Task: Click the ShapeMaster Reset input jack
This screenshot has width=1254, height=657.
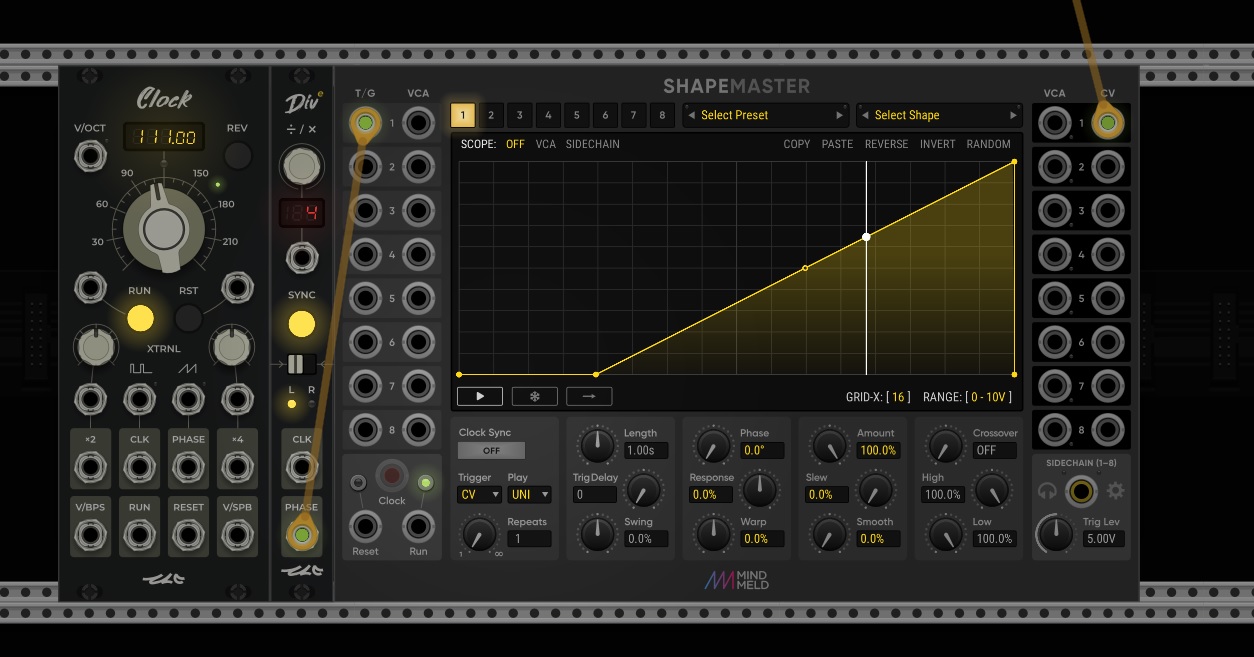Action: coord(365,526)
